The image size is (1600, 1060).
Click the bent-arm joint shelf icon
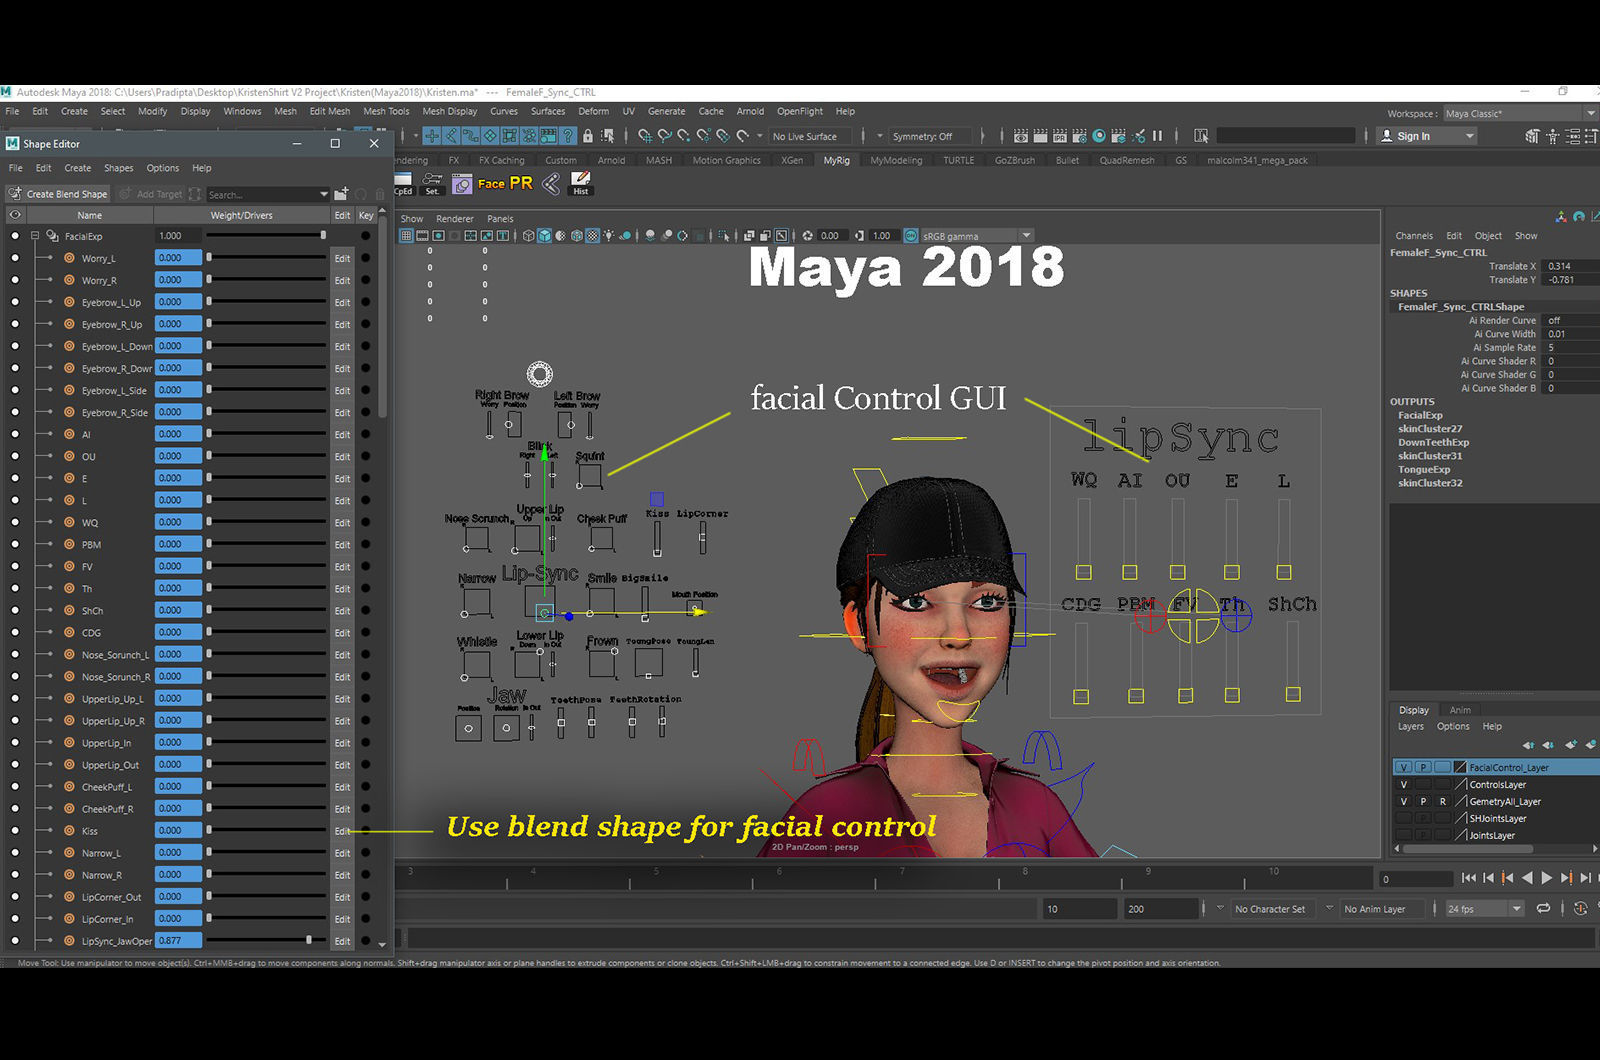pos(550,183)
